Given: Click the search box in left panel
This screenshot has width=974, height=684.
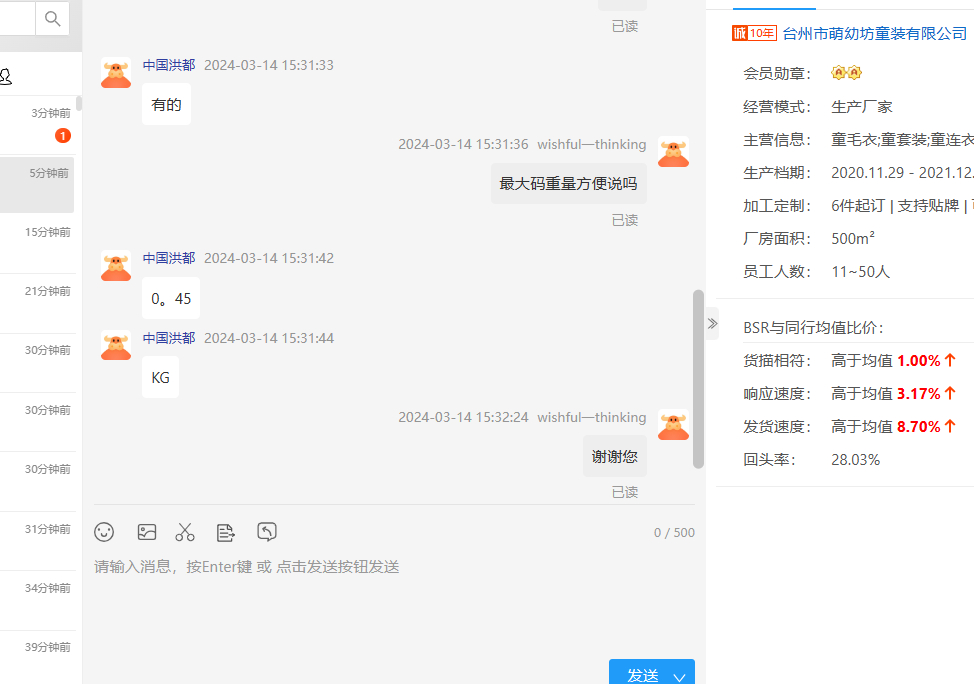Looking at the screenshot, I should point(17,19).
